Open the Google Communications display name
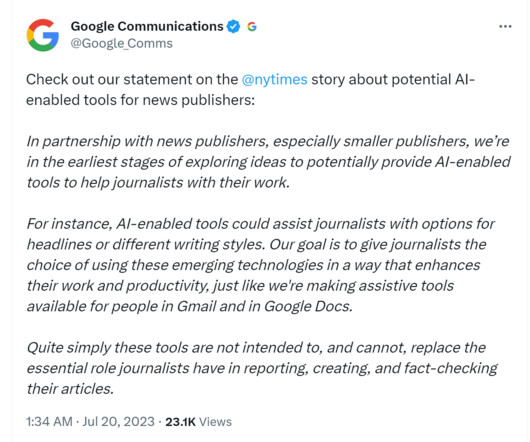The height and width of the screenshot is (442, 530). pyautogui.click(x=147, y=26)
